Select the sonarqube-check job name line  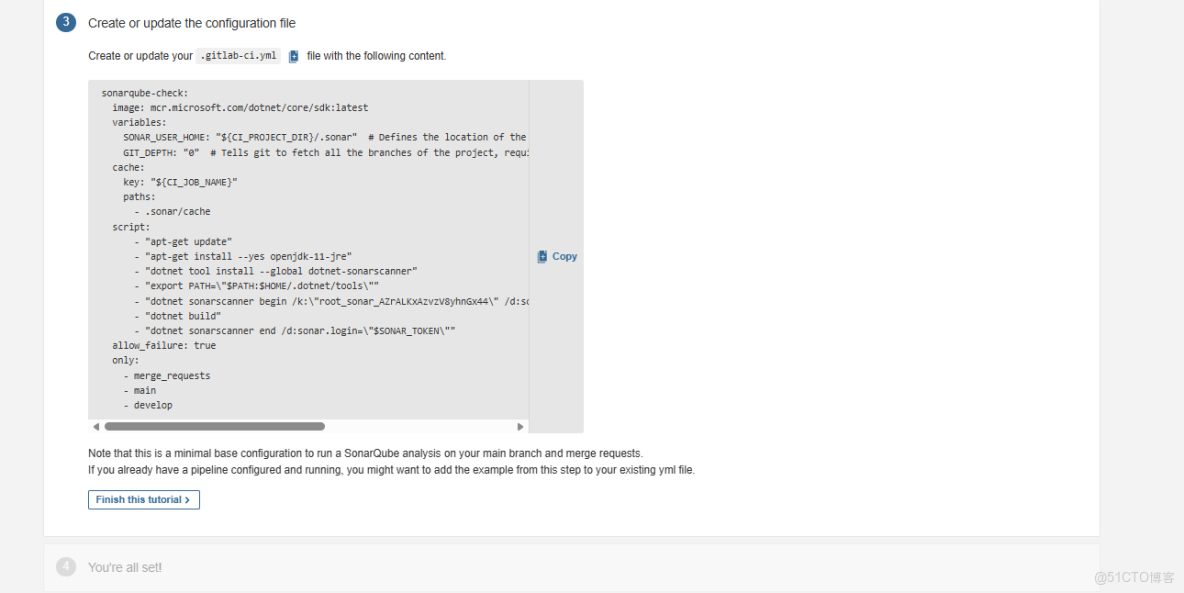[146, 92]
